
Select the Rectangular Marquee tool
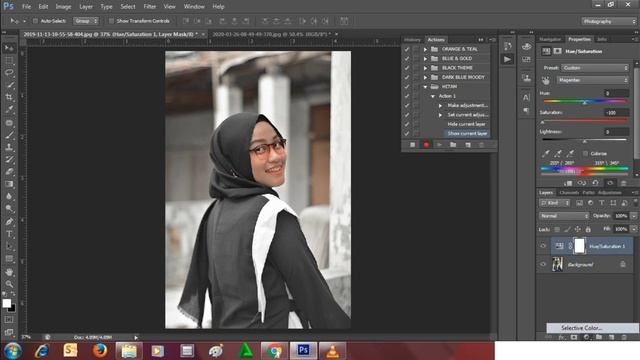(x=9, y=60)
